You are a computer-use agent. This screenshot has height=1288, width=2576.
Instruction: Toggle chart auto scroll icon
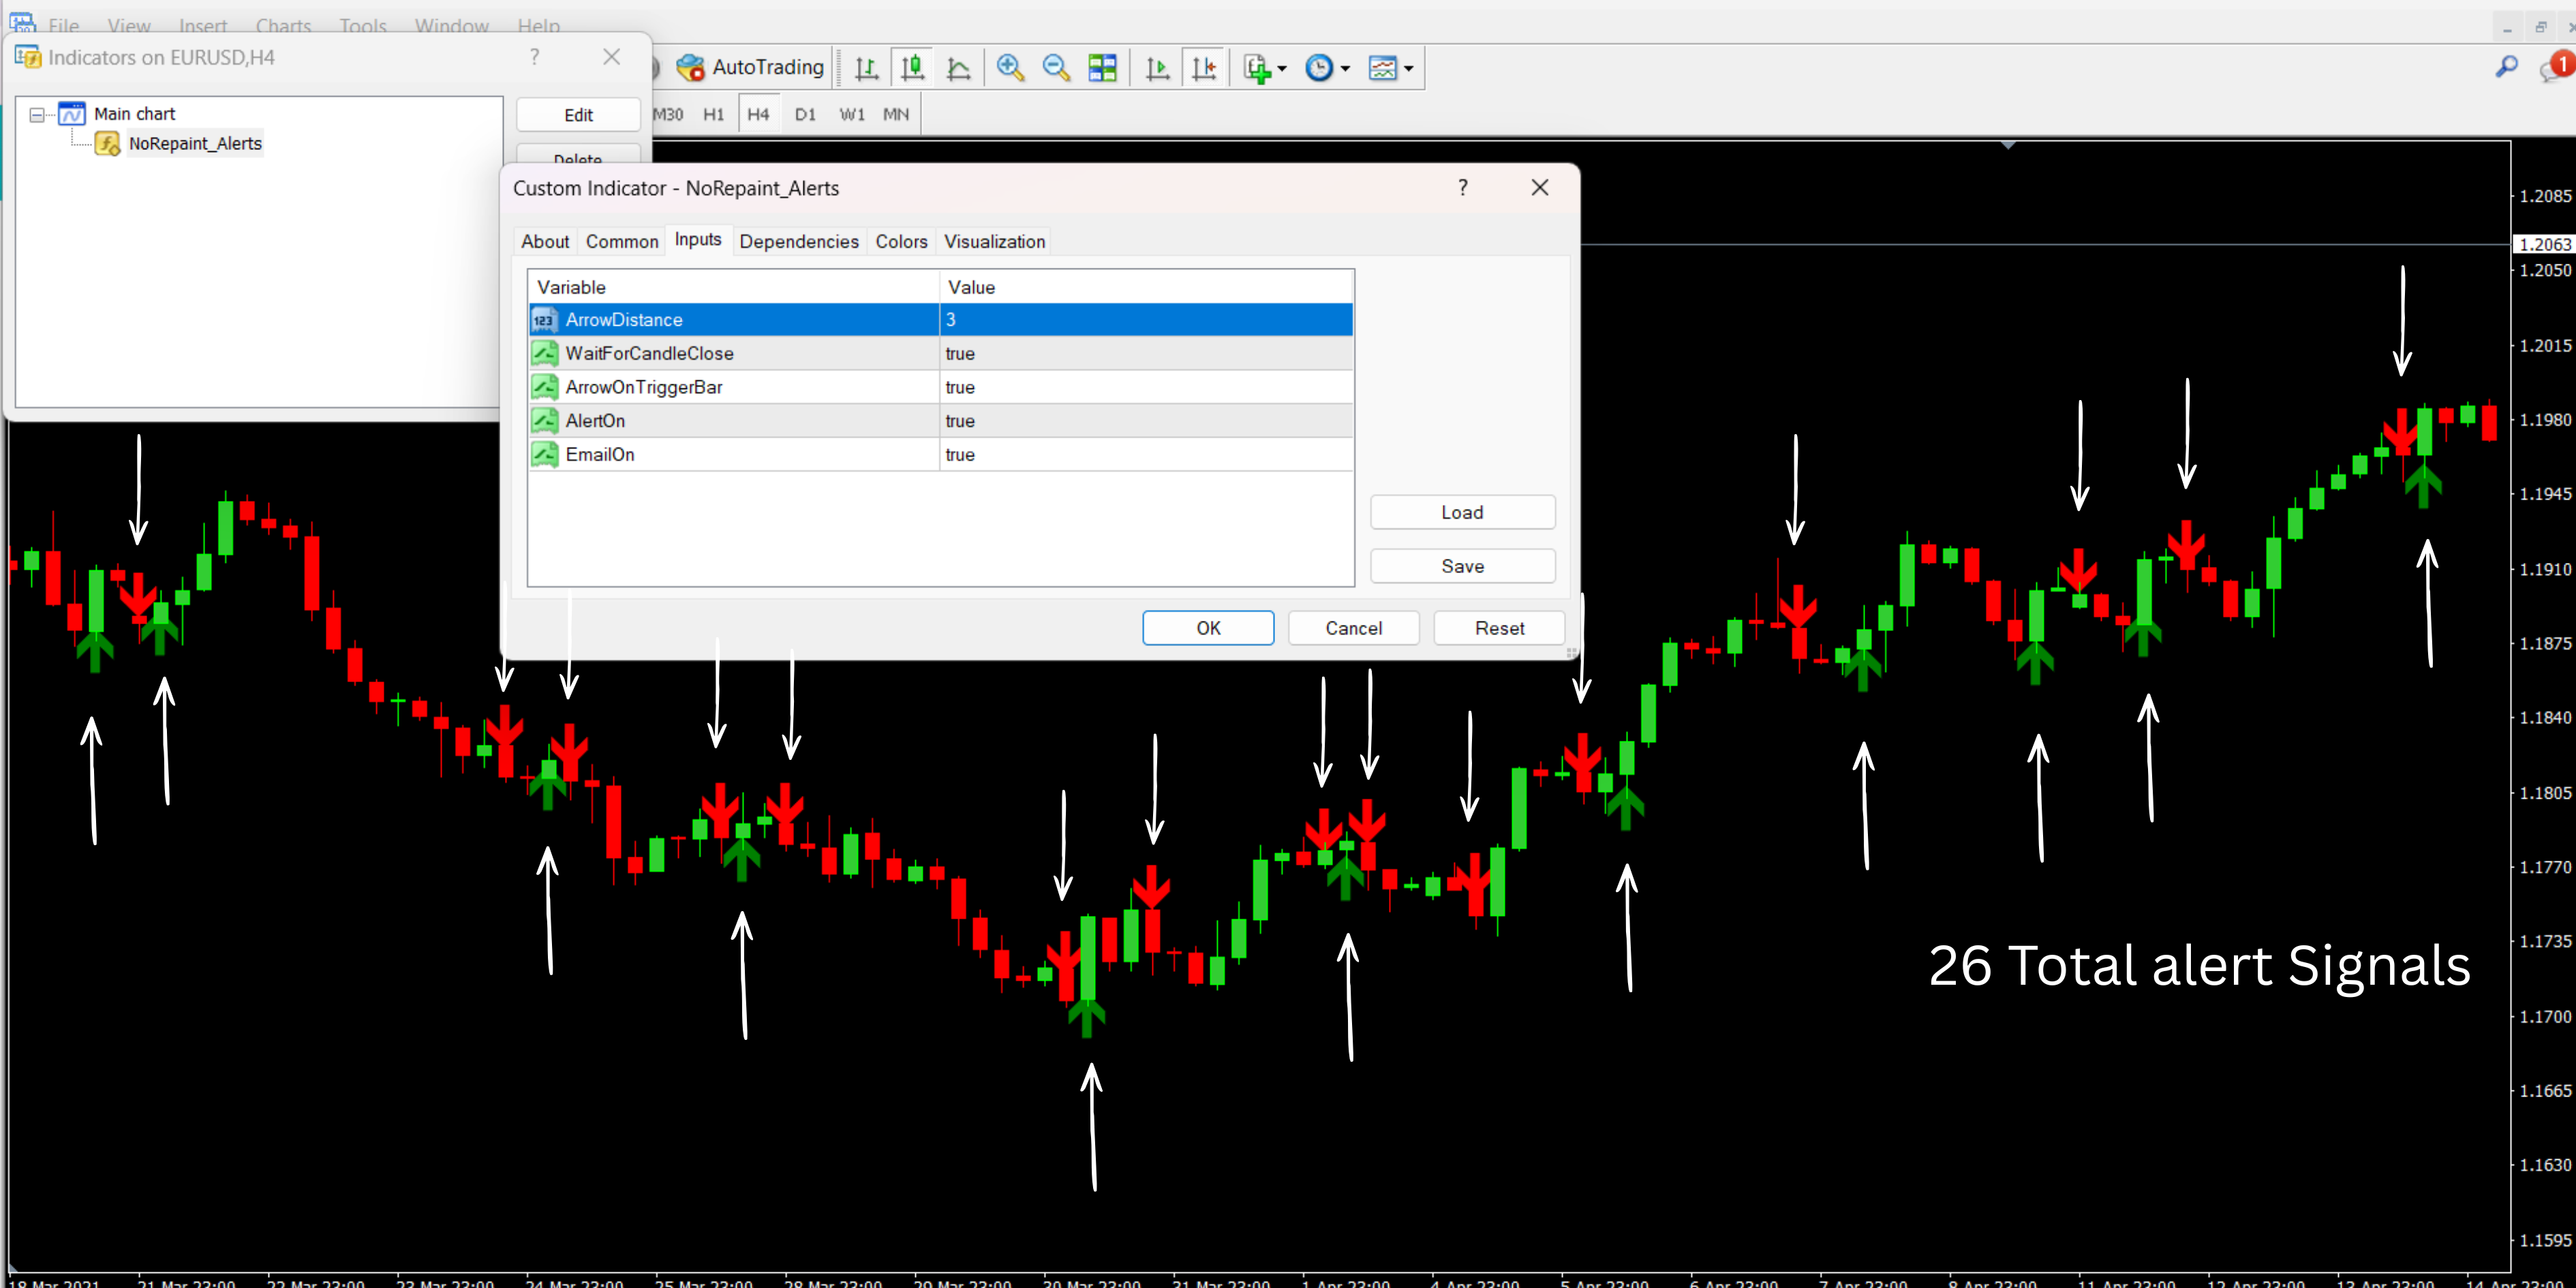click(1157, 68)
